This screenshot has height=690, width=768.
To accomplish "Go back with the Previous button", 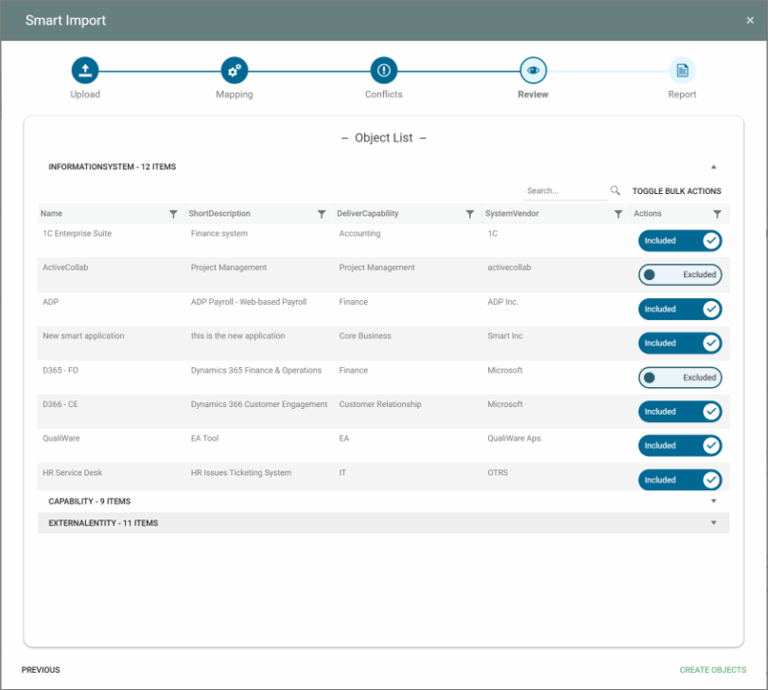I will pyautogui.click(x=41, y=670).
